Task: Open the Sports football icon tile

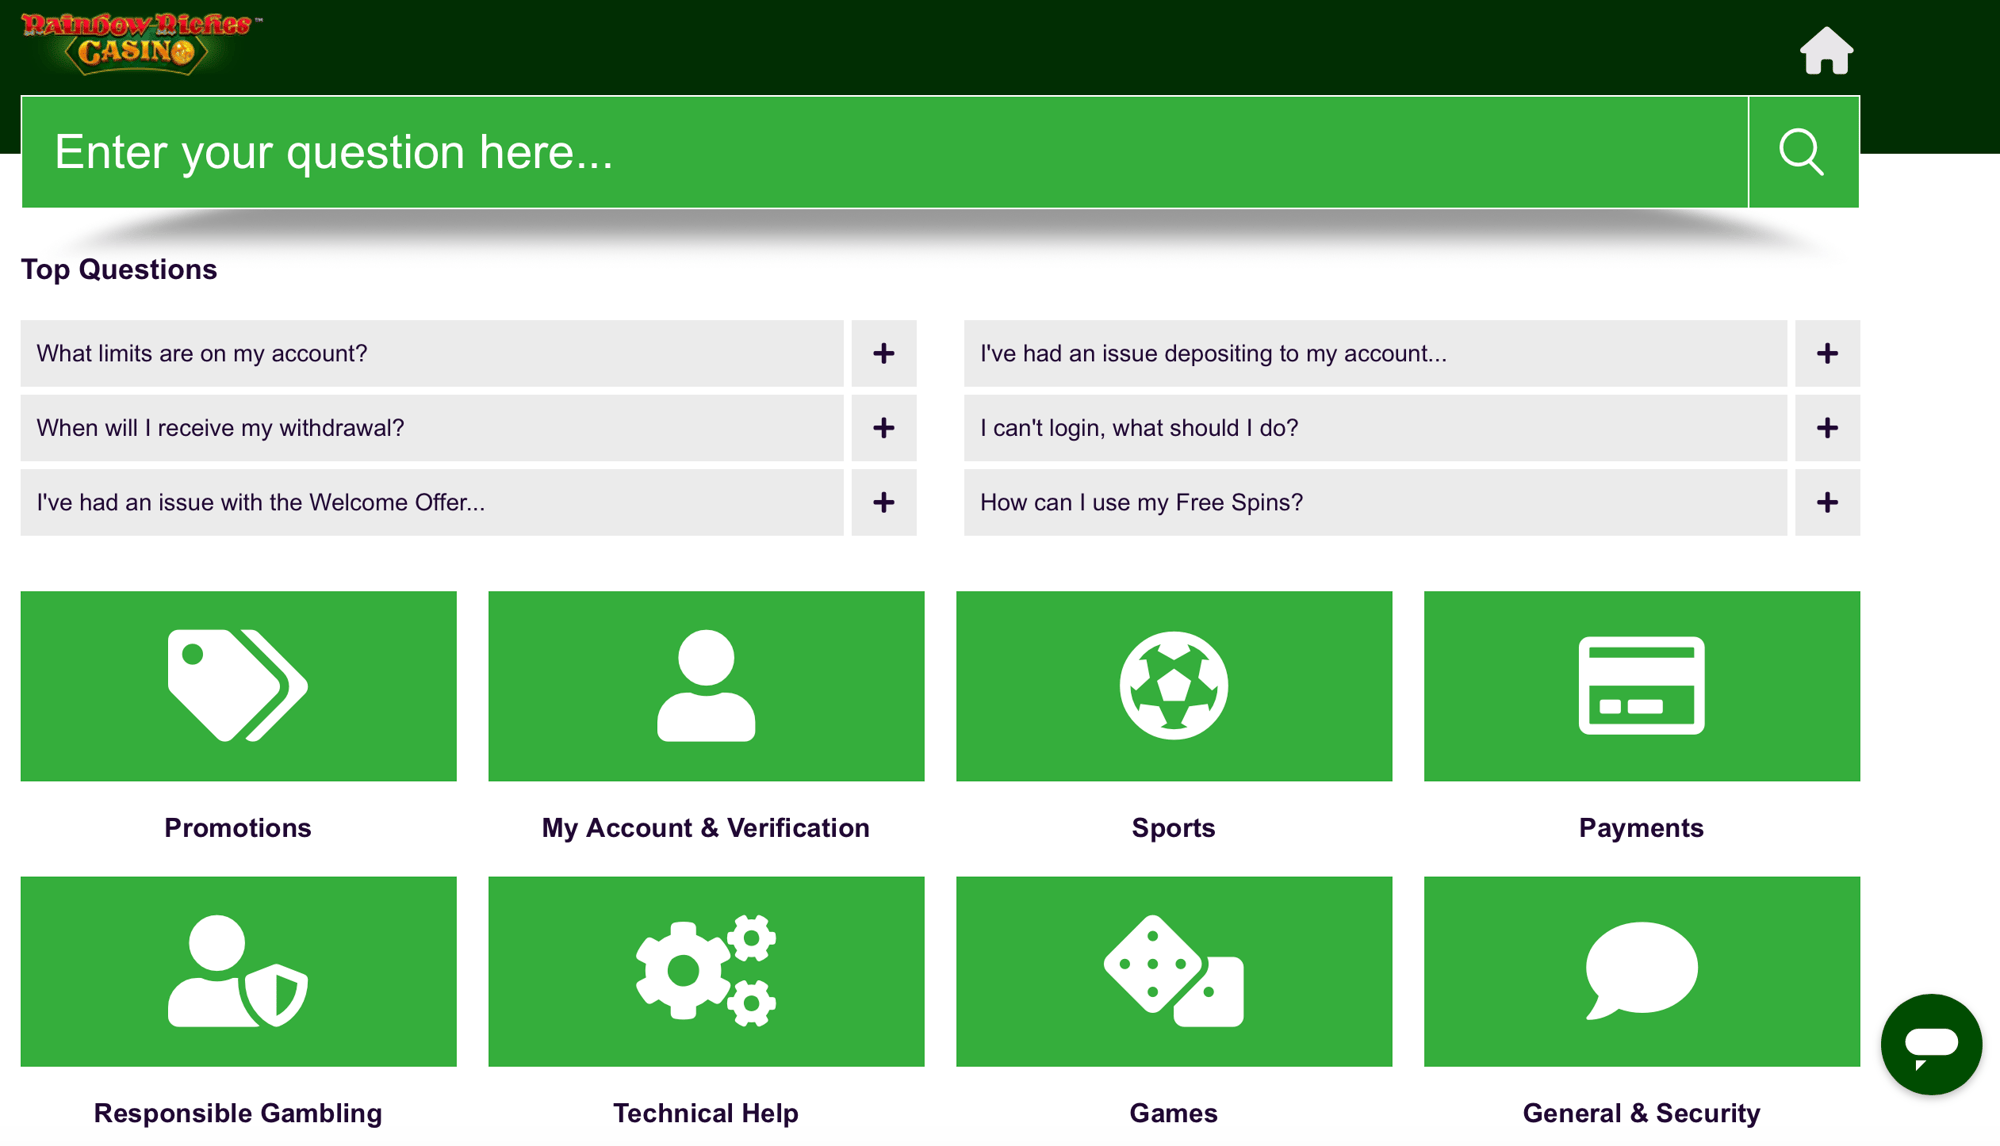Action: pos(1174,686)
